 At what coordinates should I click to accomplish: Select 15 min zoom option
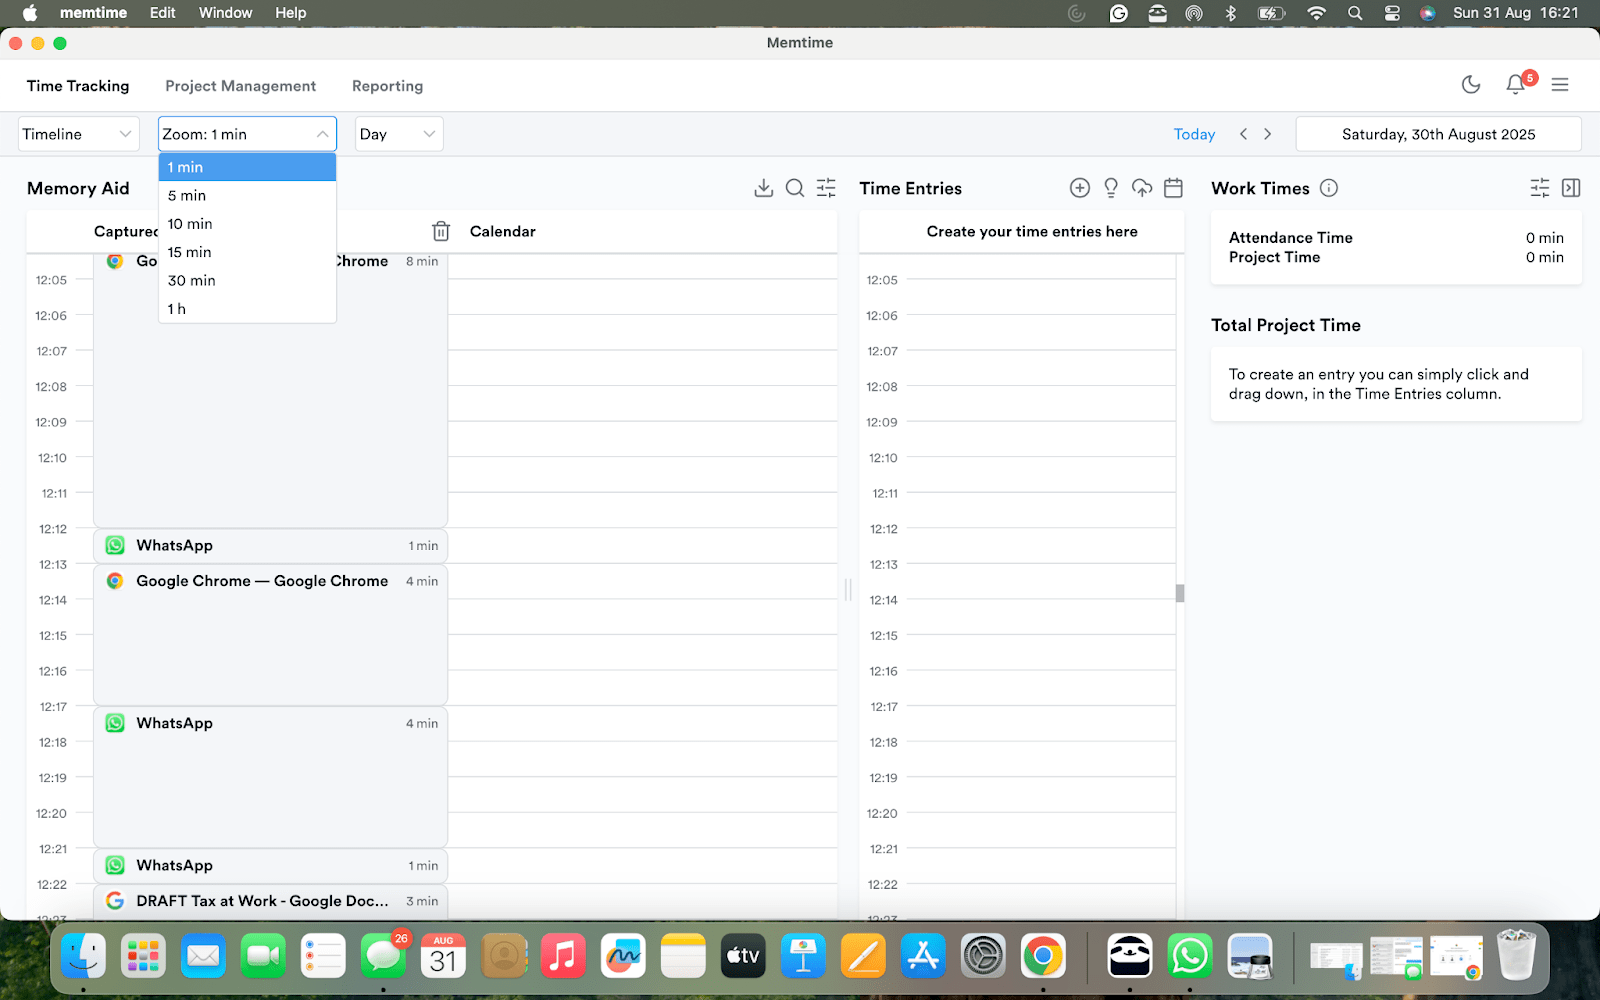click(x=247, y=252)
